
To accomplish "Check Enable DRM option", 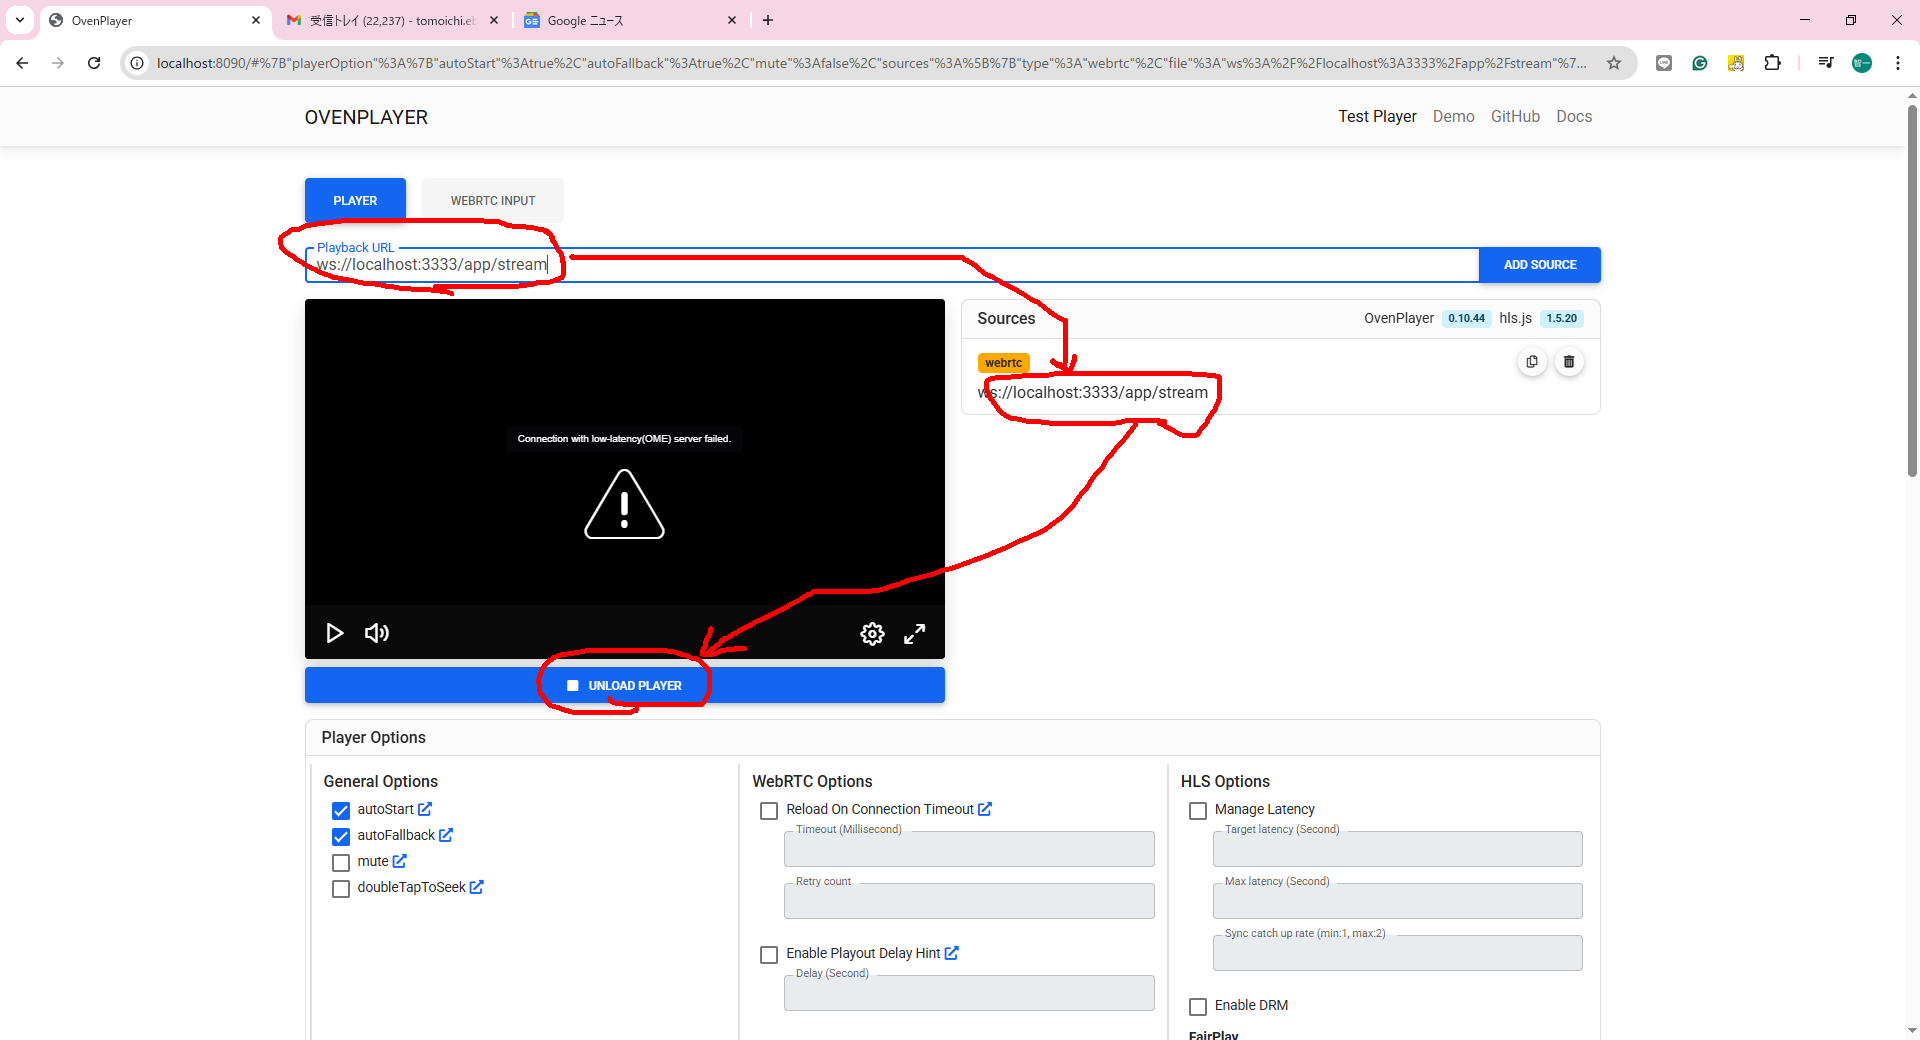I will [1198, 1006].
